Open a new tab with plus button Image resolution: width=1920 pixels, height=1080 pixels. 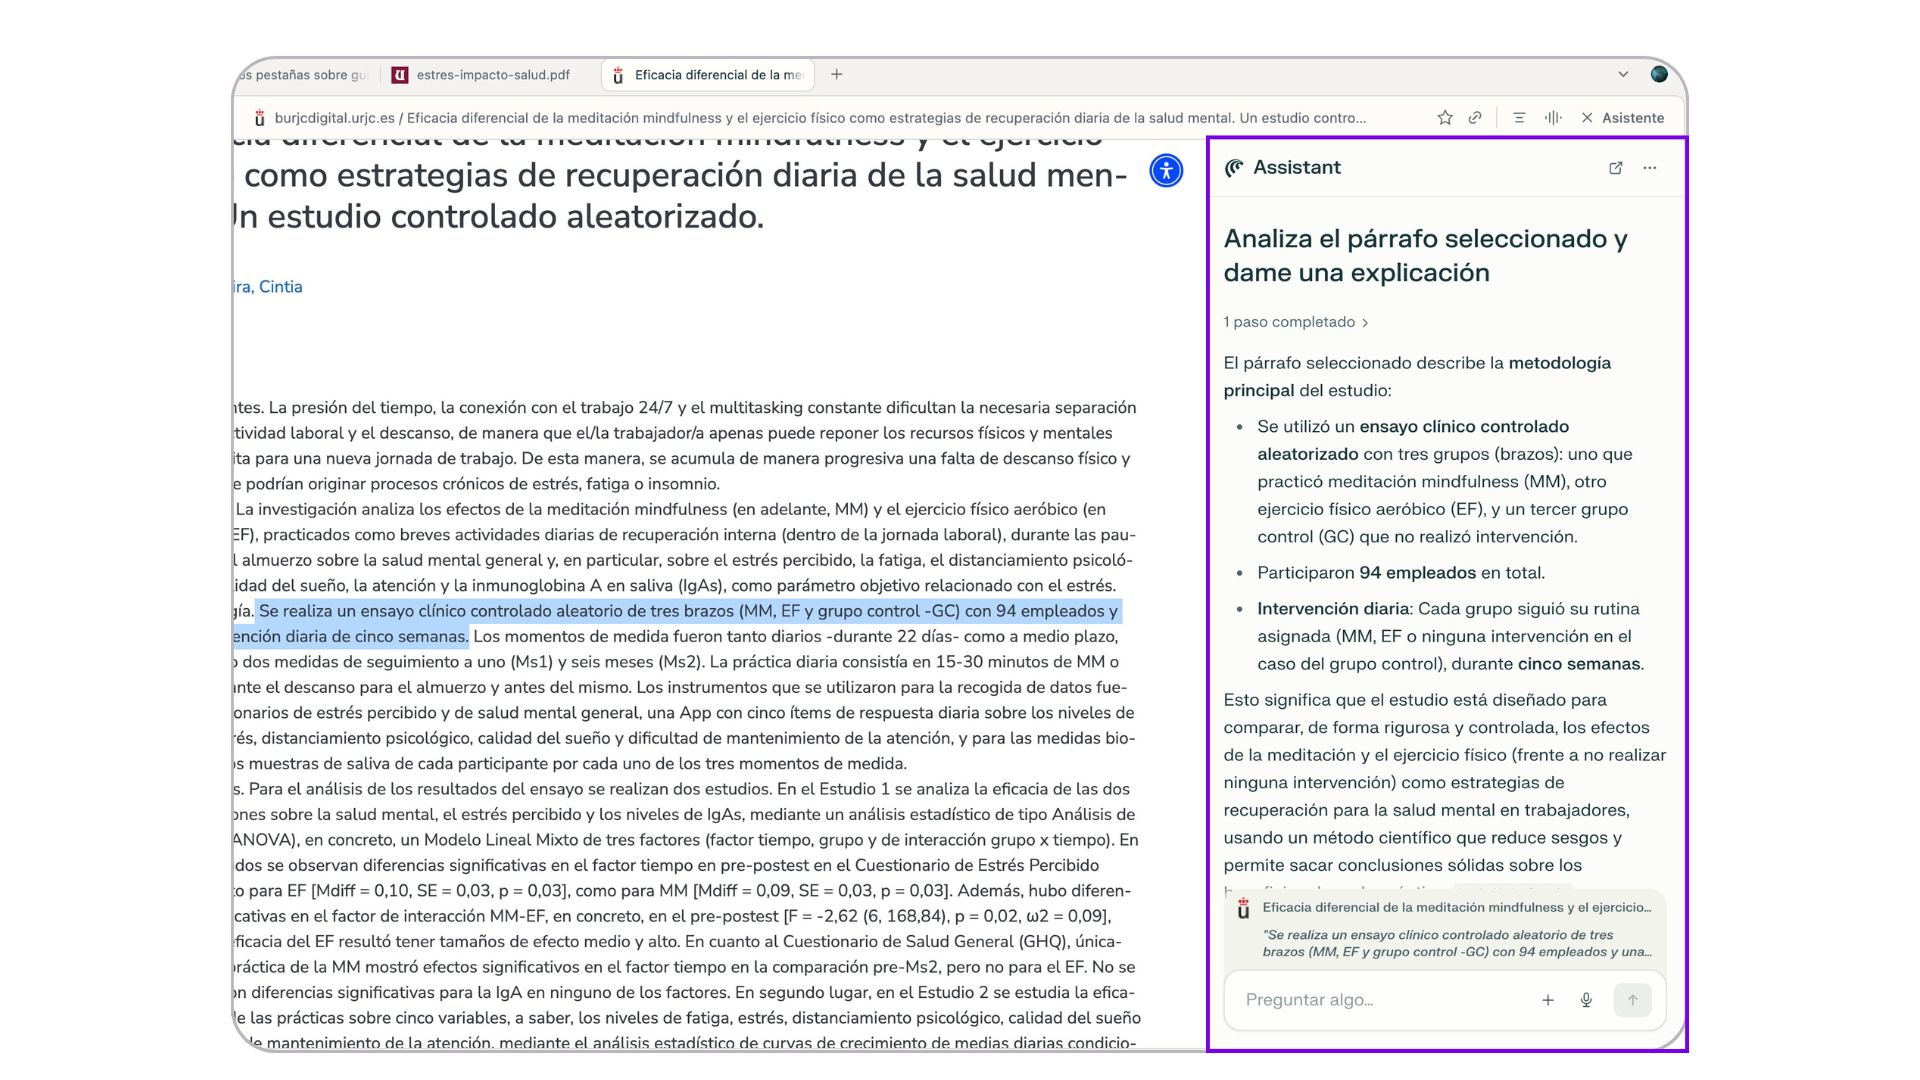837,75
